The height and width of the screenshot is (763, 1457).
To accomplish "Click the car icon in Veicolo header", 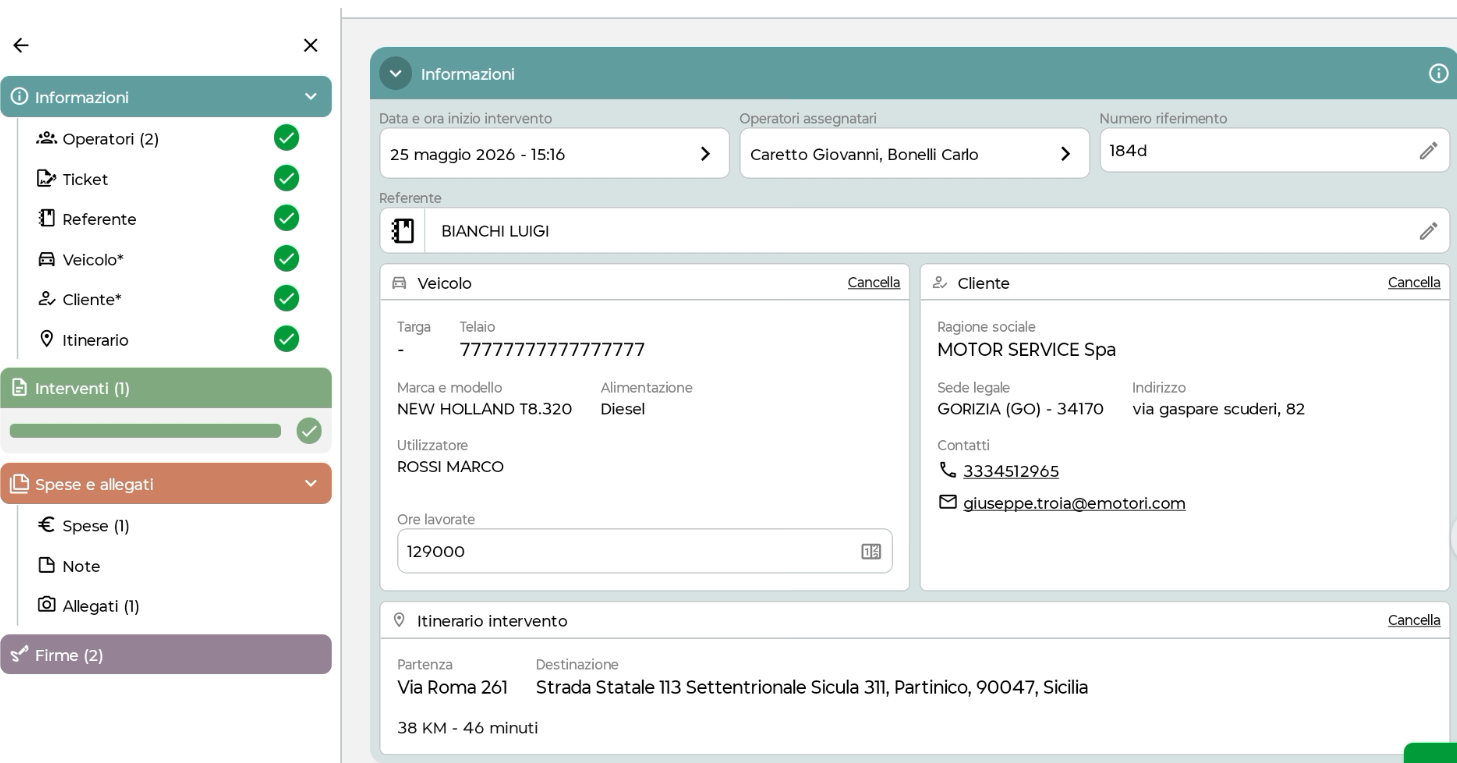I will [x=399, y=283].
